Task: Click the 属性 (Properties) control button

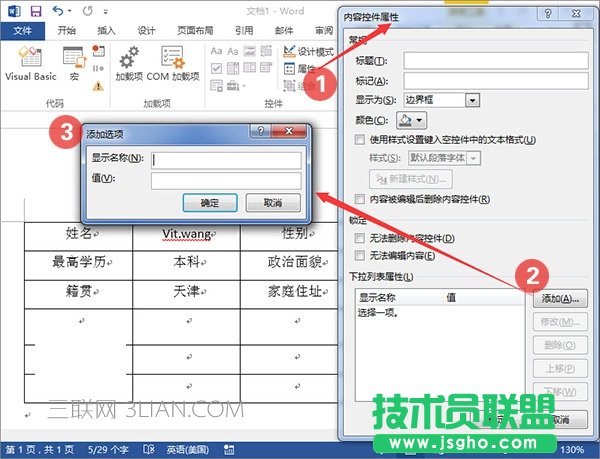Action: tap(300, 69)
